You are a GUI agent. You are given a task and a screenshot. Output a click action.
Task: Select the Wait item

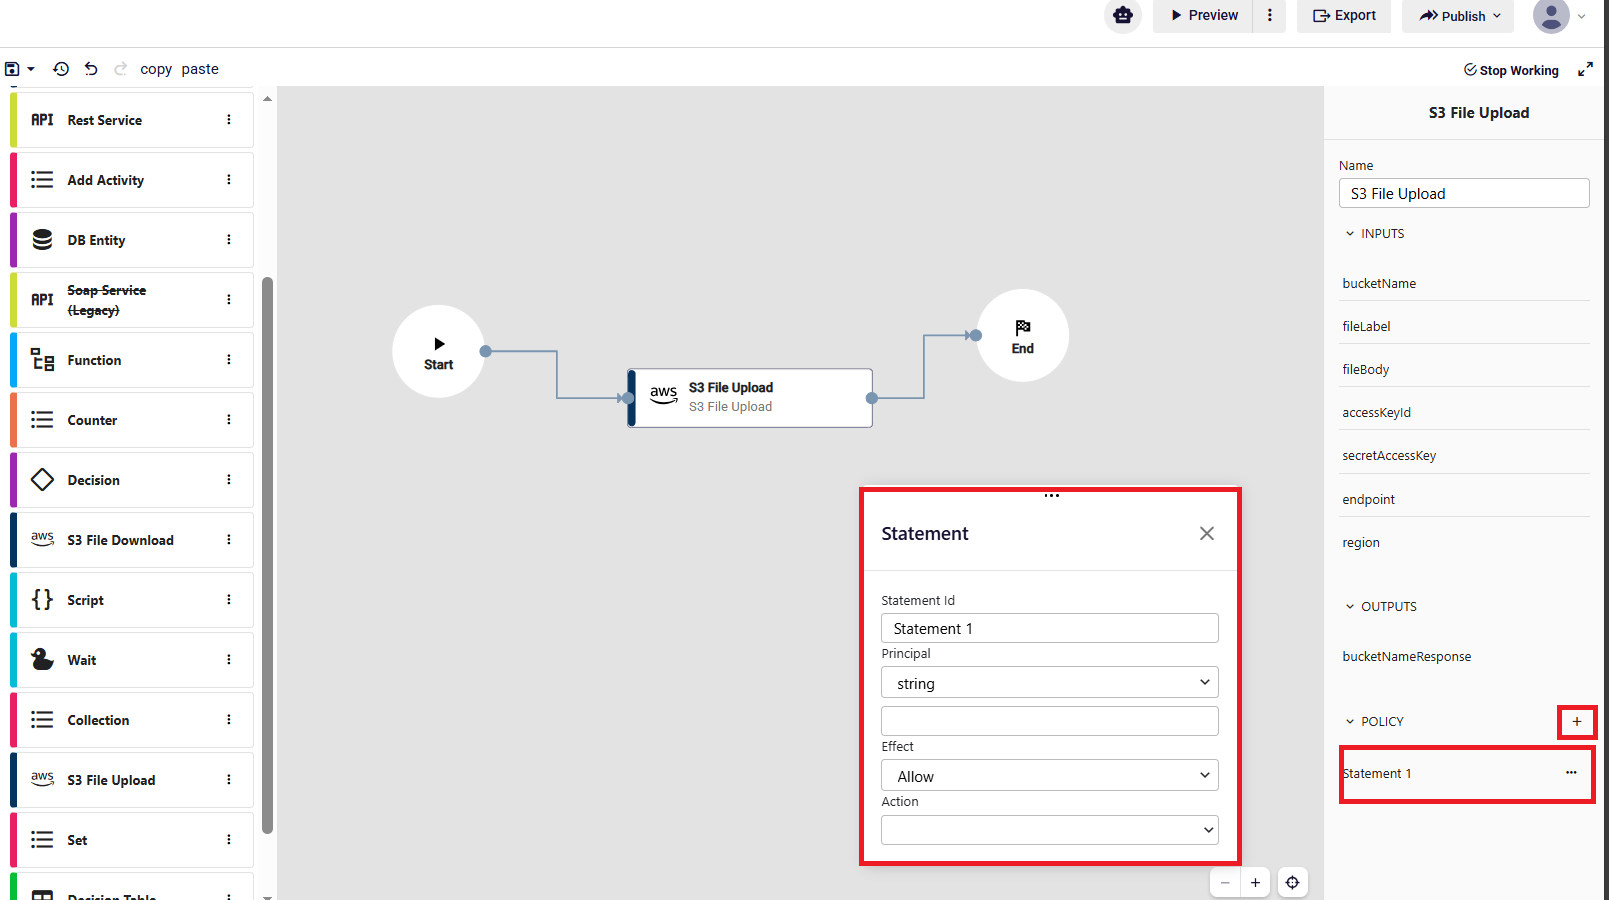pos(132,660)
